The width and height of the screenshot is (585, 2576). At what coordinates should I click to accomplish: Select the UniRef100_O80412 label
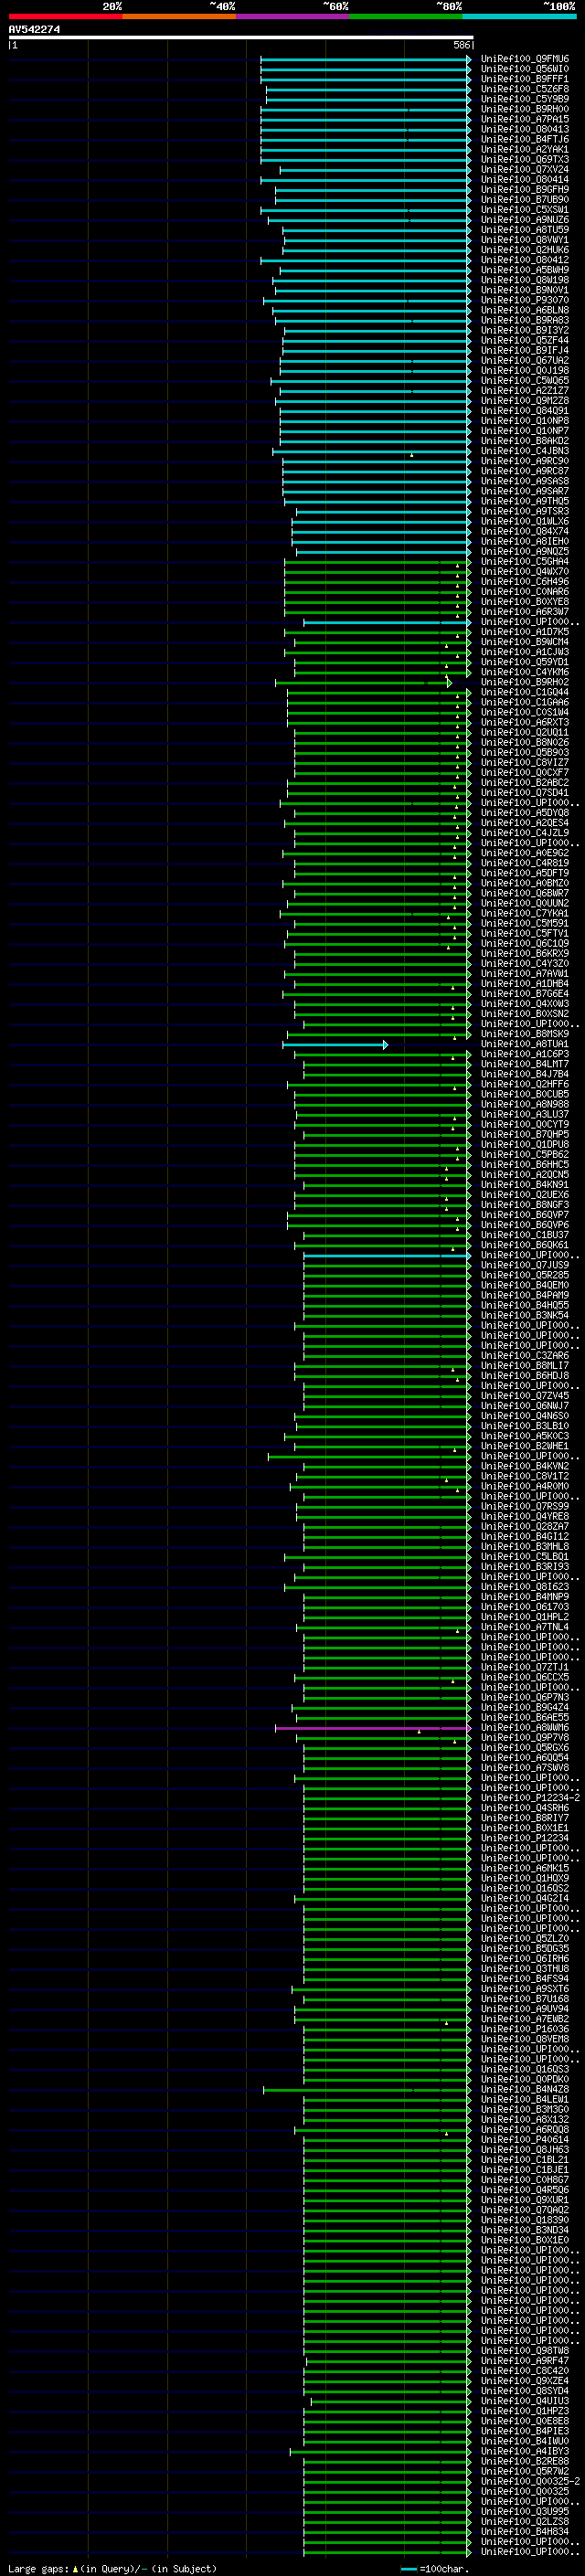pyautogui.click(x=525, y=260)
